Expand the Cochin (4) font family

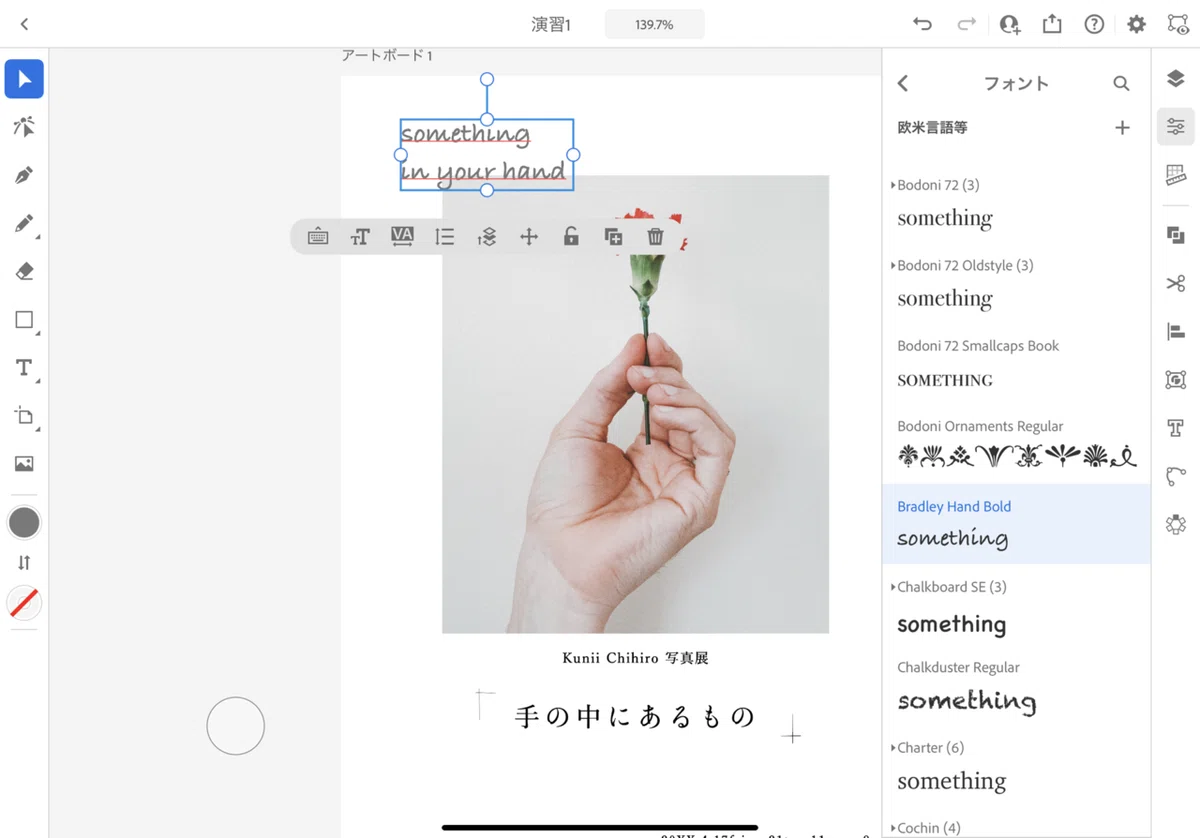926,828
